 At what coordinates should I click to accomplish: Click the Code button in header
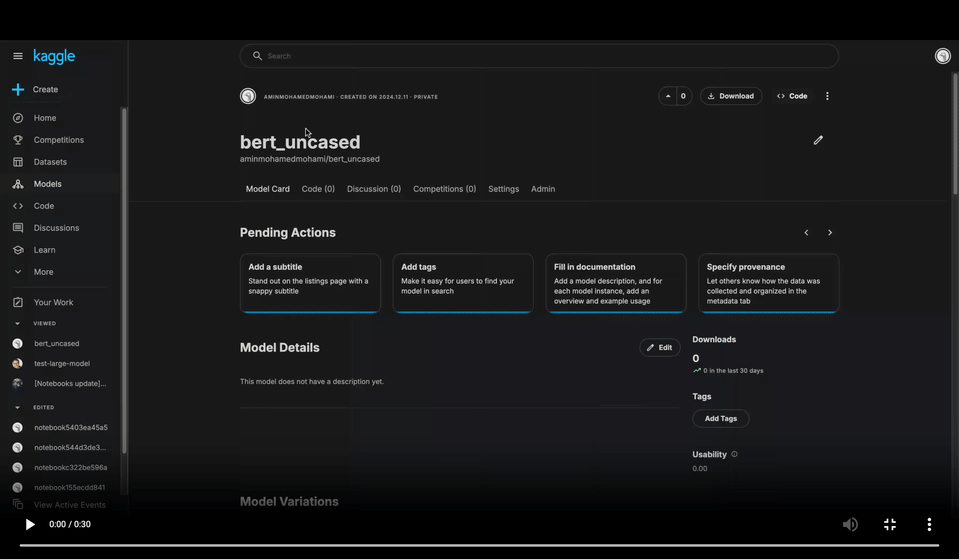(x=792, y=96)
